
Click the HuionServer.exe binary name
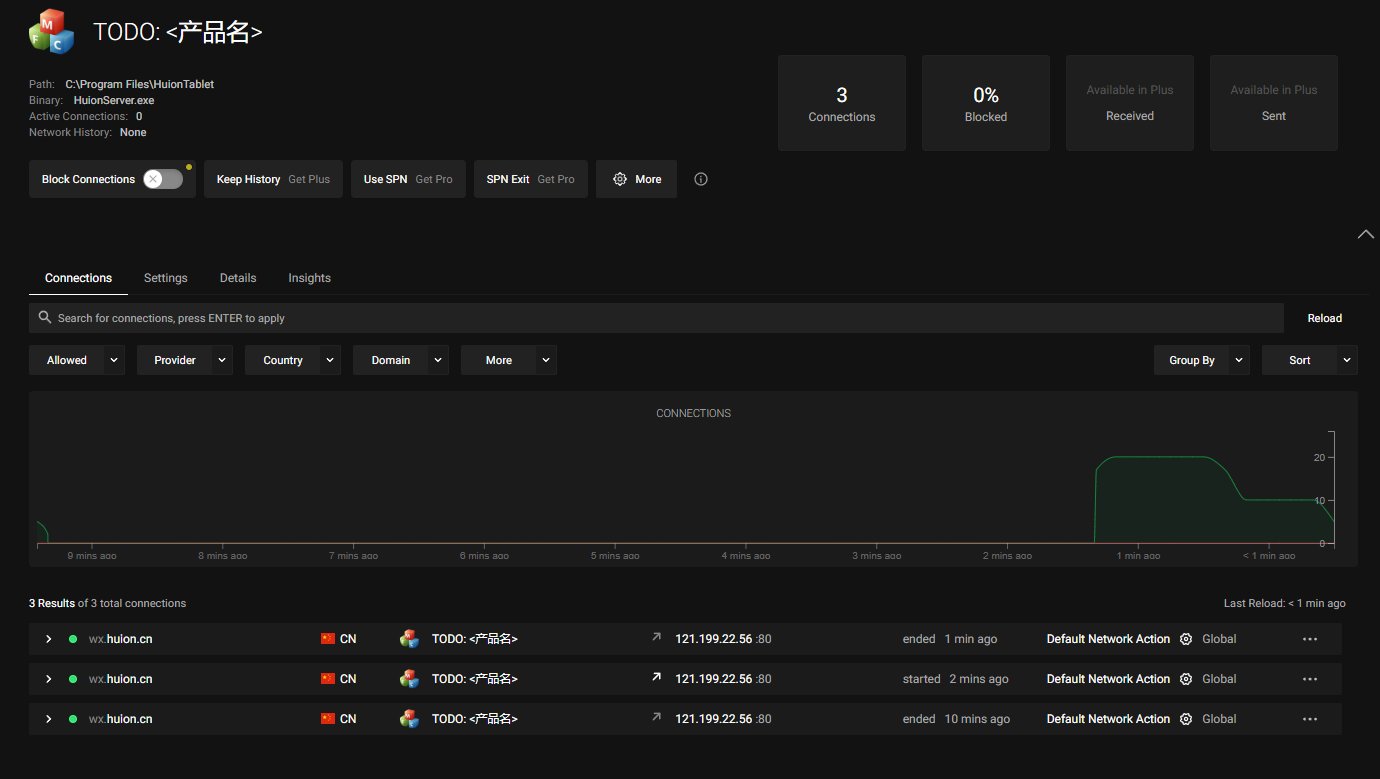click(114, 100)
